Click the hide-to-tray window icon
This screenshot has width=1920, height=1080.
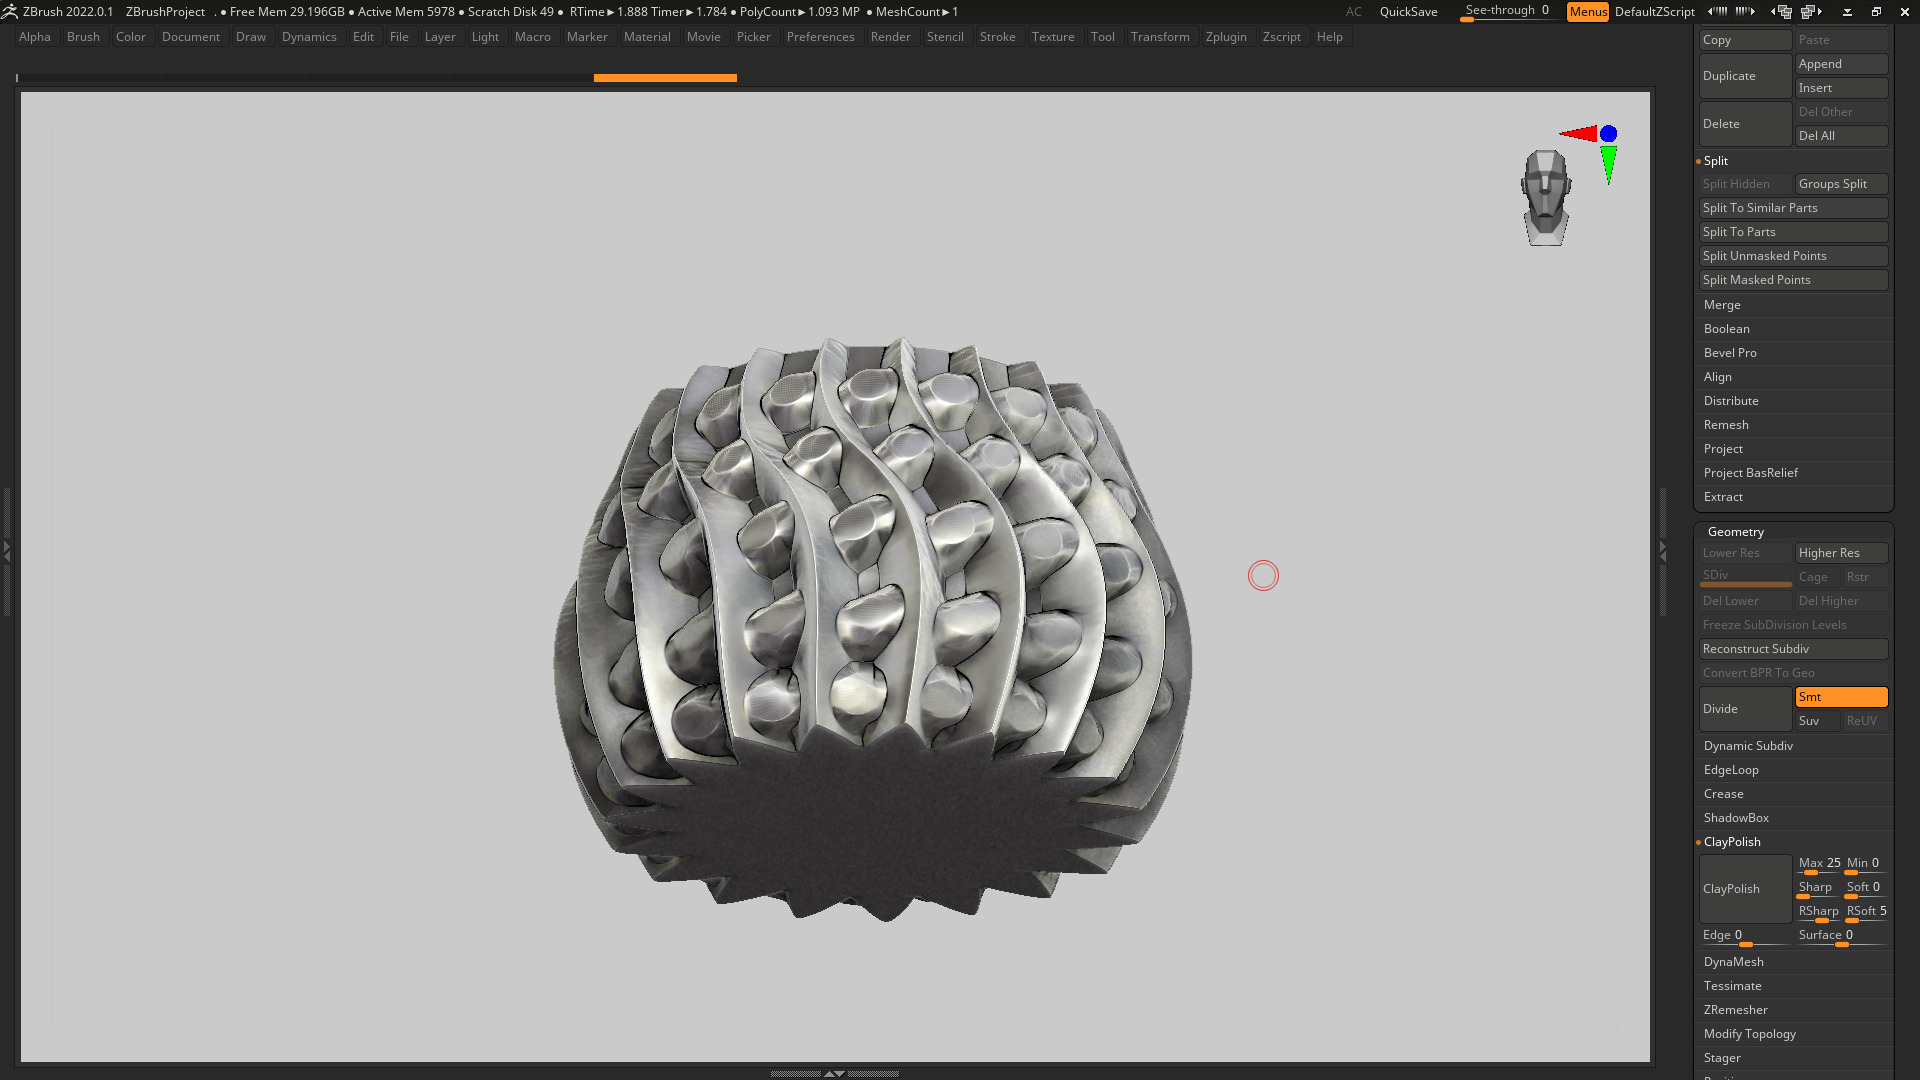1847,12
